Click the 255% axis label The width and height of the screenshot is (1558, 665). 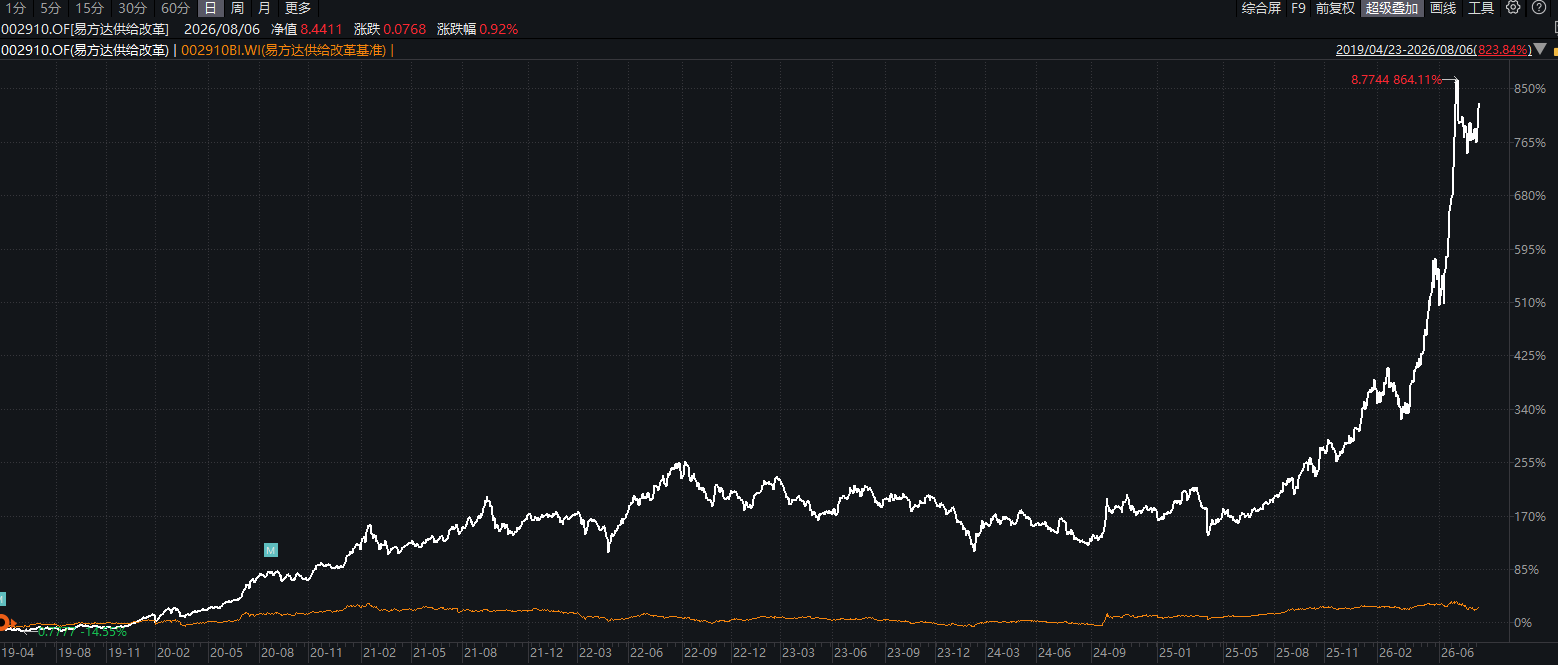tap(1530, 463)
